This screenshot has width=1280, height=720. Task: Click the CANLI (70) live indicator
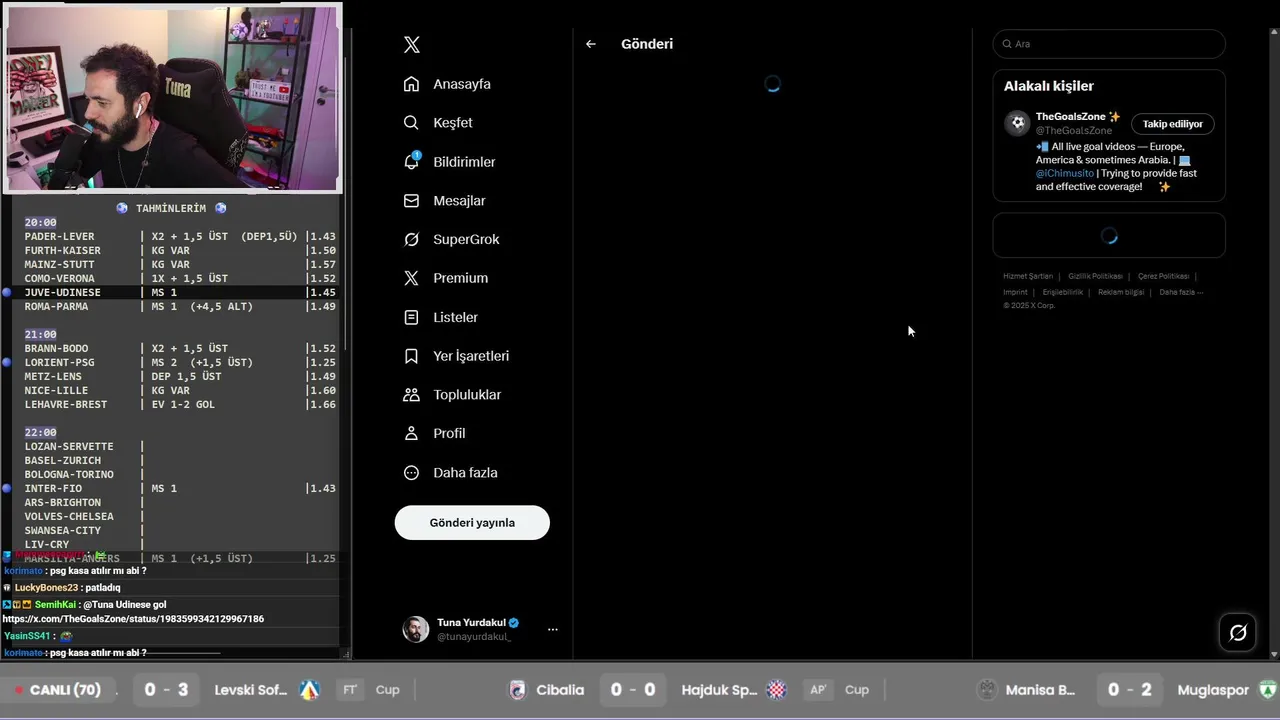tap(58, 690)
